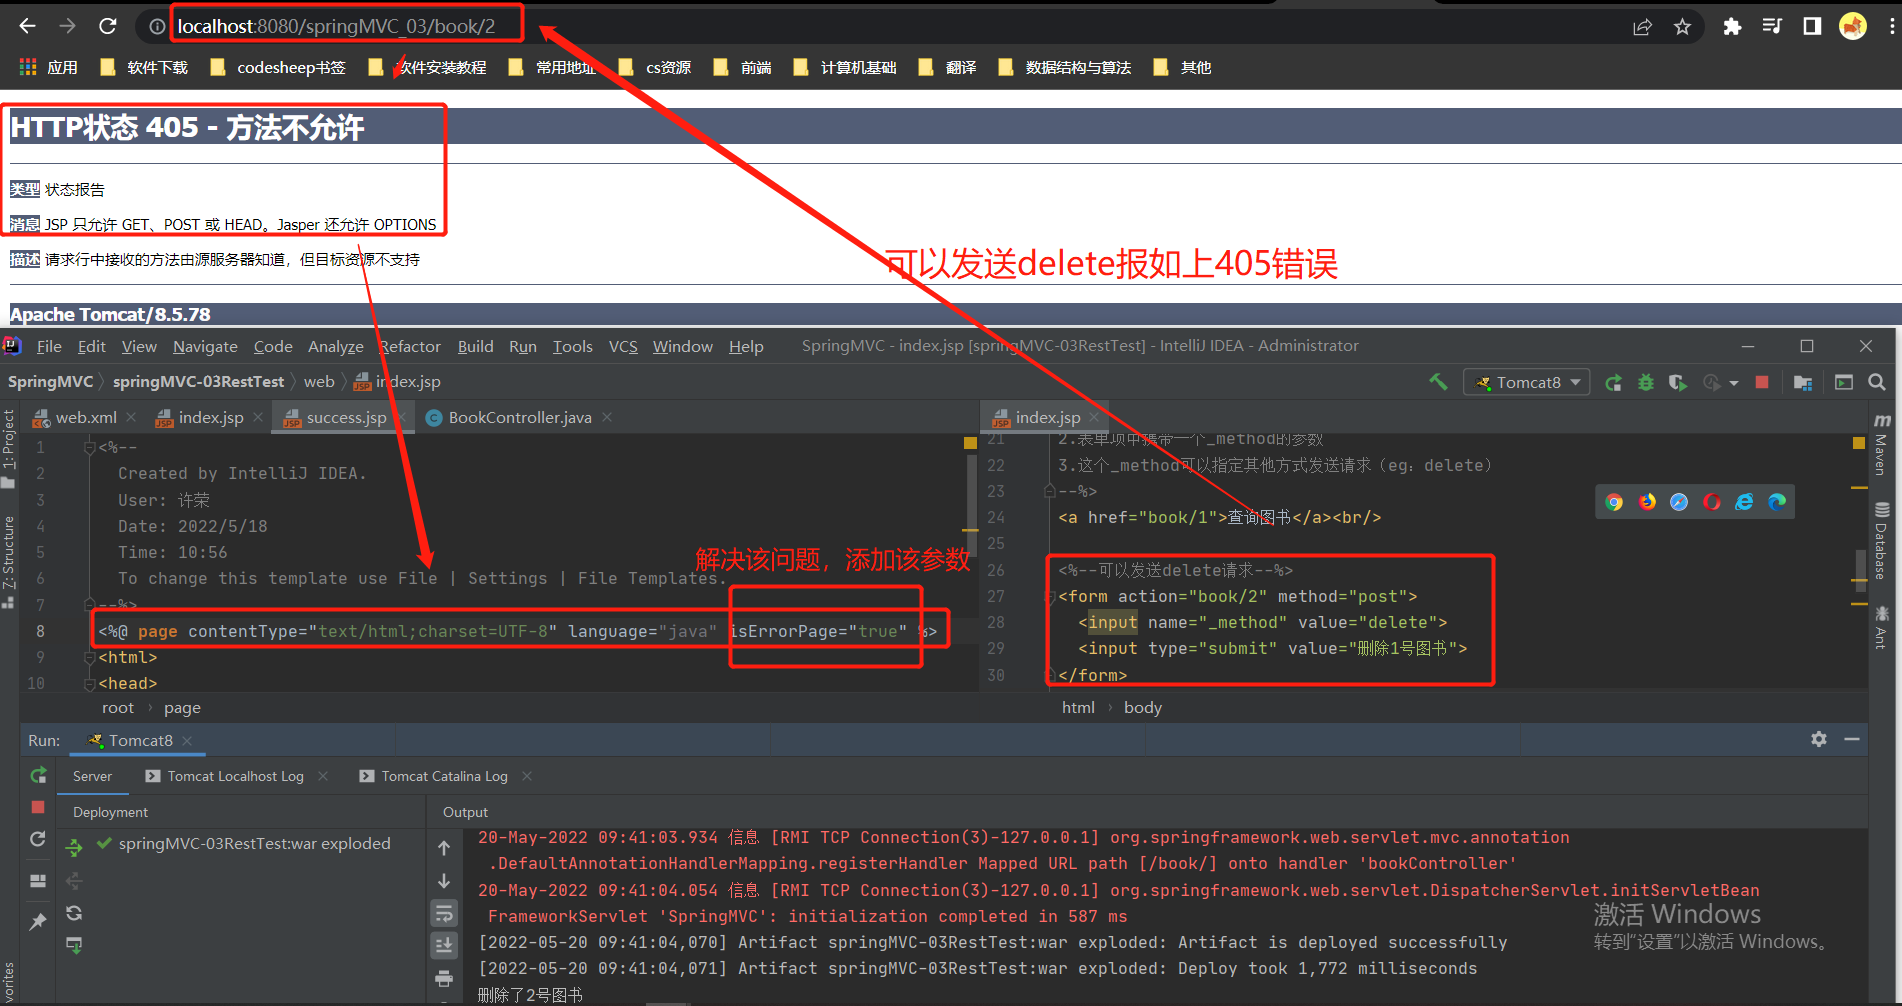Open page in Internet Explorer from editor browser bar
This screenshot has height=1006, width=1902.
[1744, 502]
